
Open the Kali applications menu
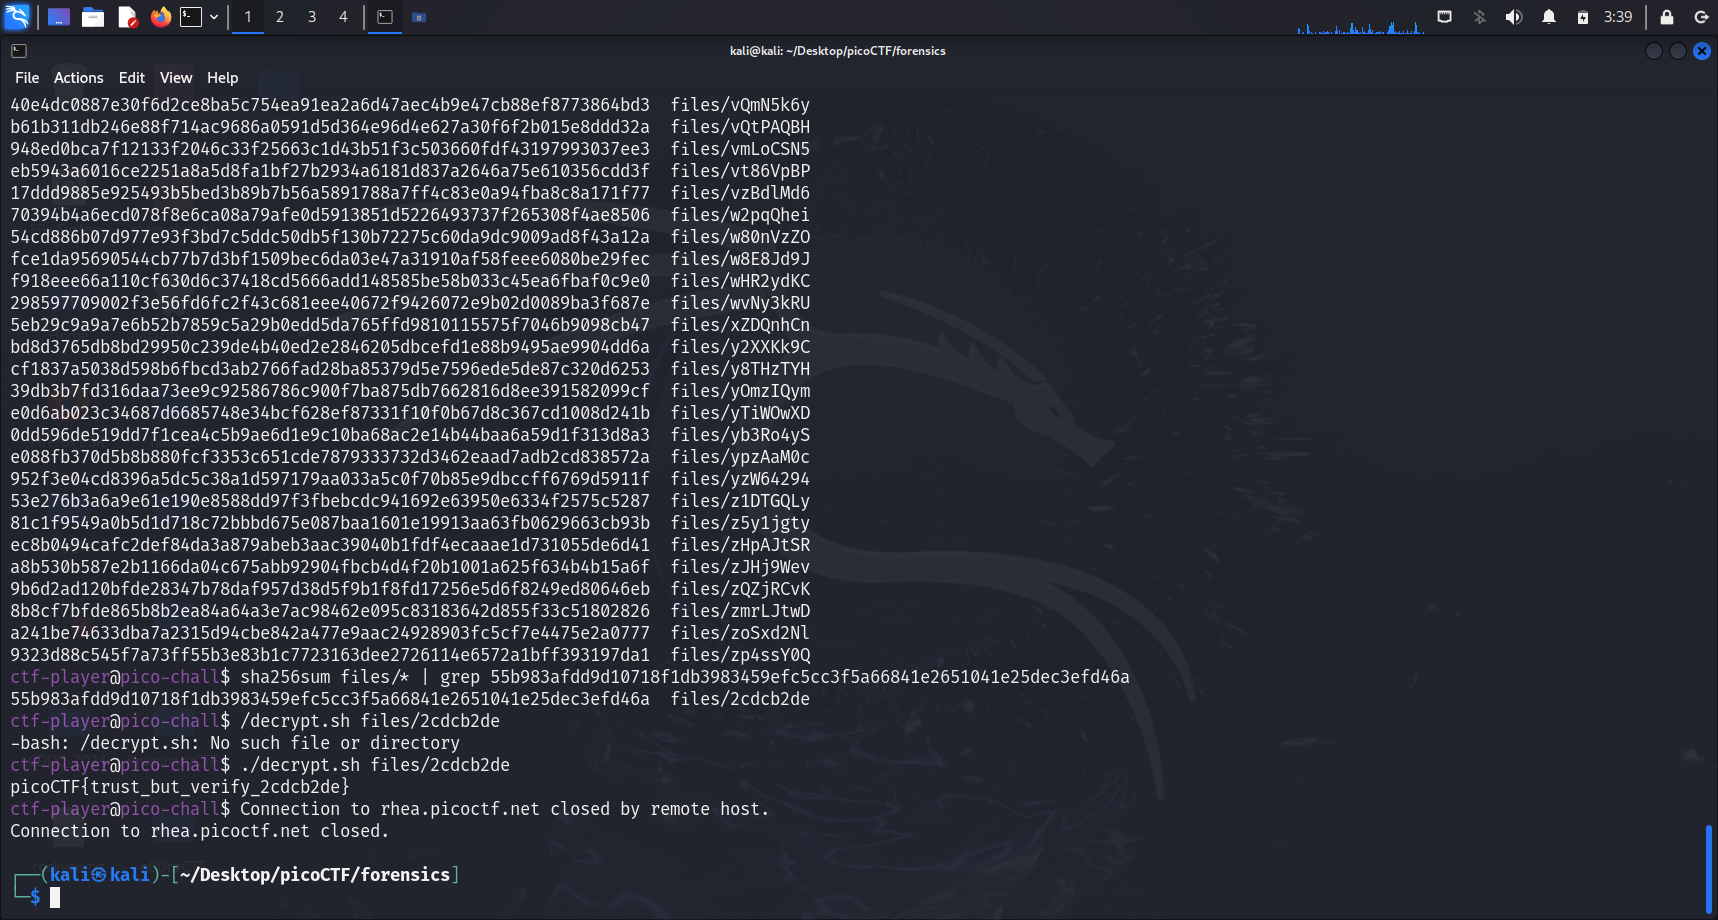pyautogui.click(x=17, y=17)
